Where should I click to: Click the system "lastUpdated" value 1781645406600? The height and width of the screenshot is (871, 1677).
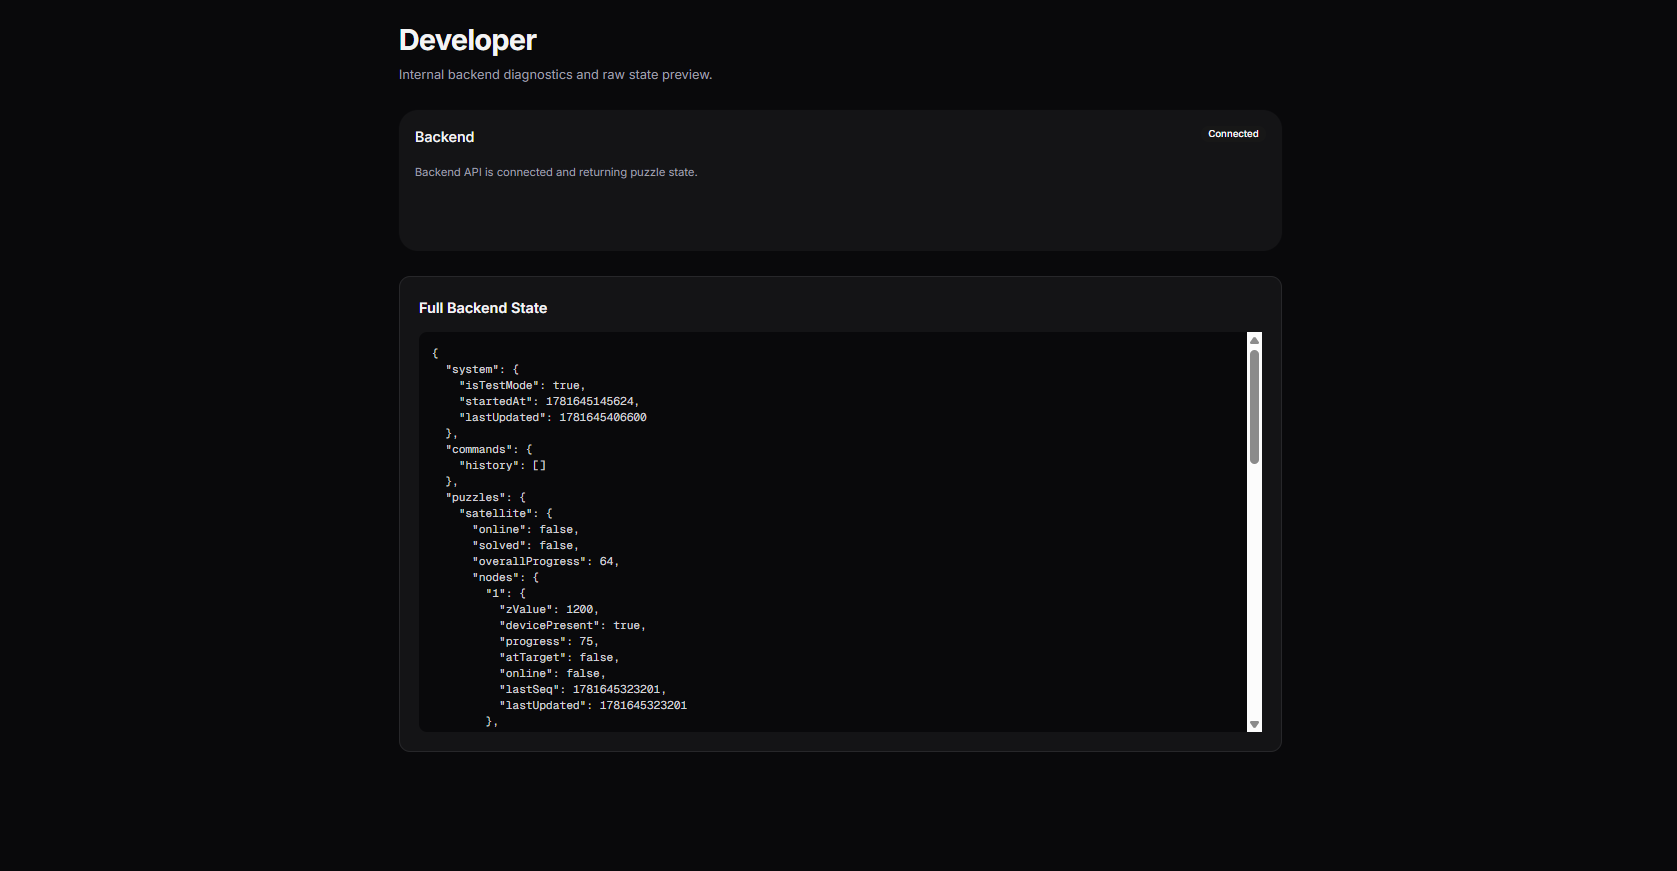click(x=603, y=417)
